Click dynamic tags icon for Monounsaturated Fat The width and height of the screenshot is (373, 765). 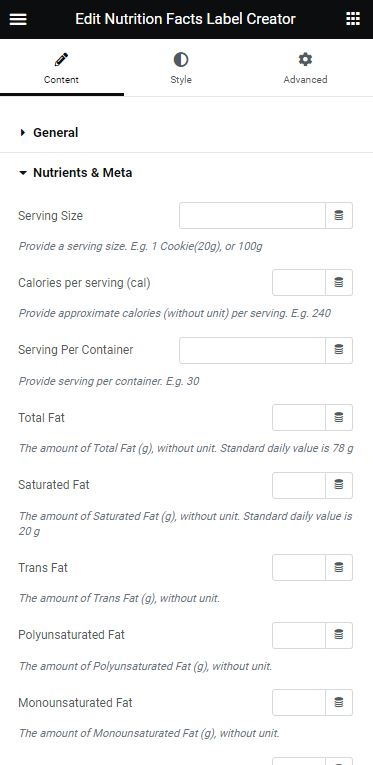pos(339,703)
